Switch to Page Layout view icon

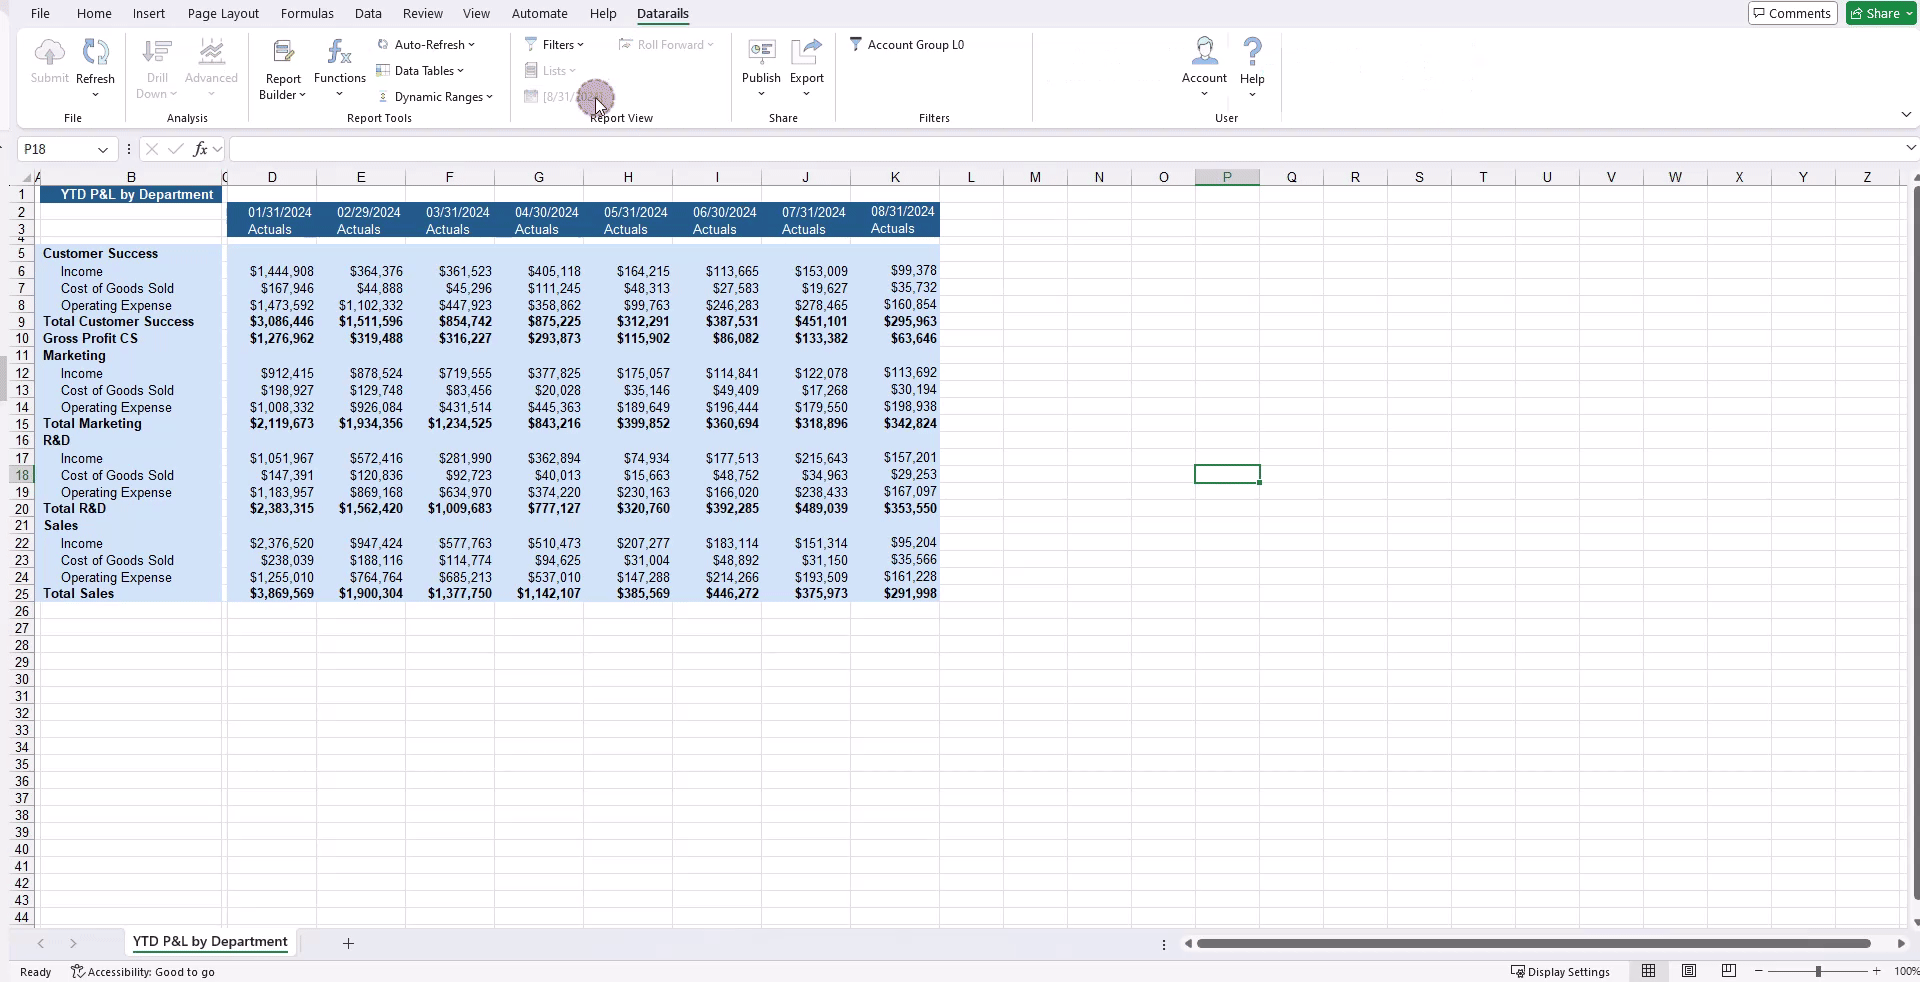pyautogui.click(x=1689, y=971)
